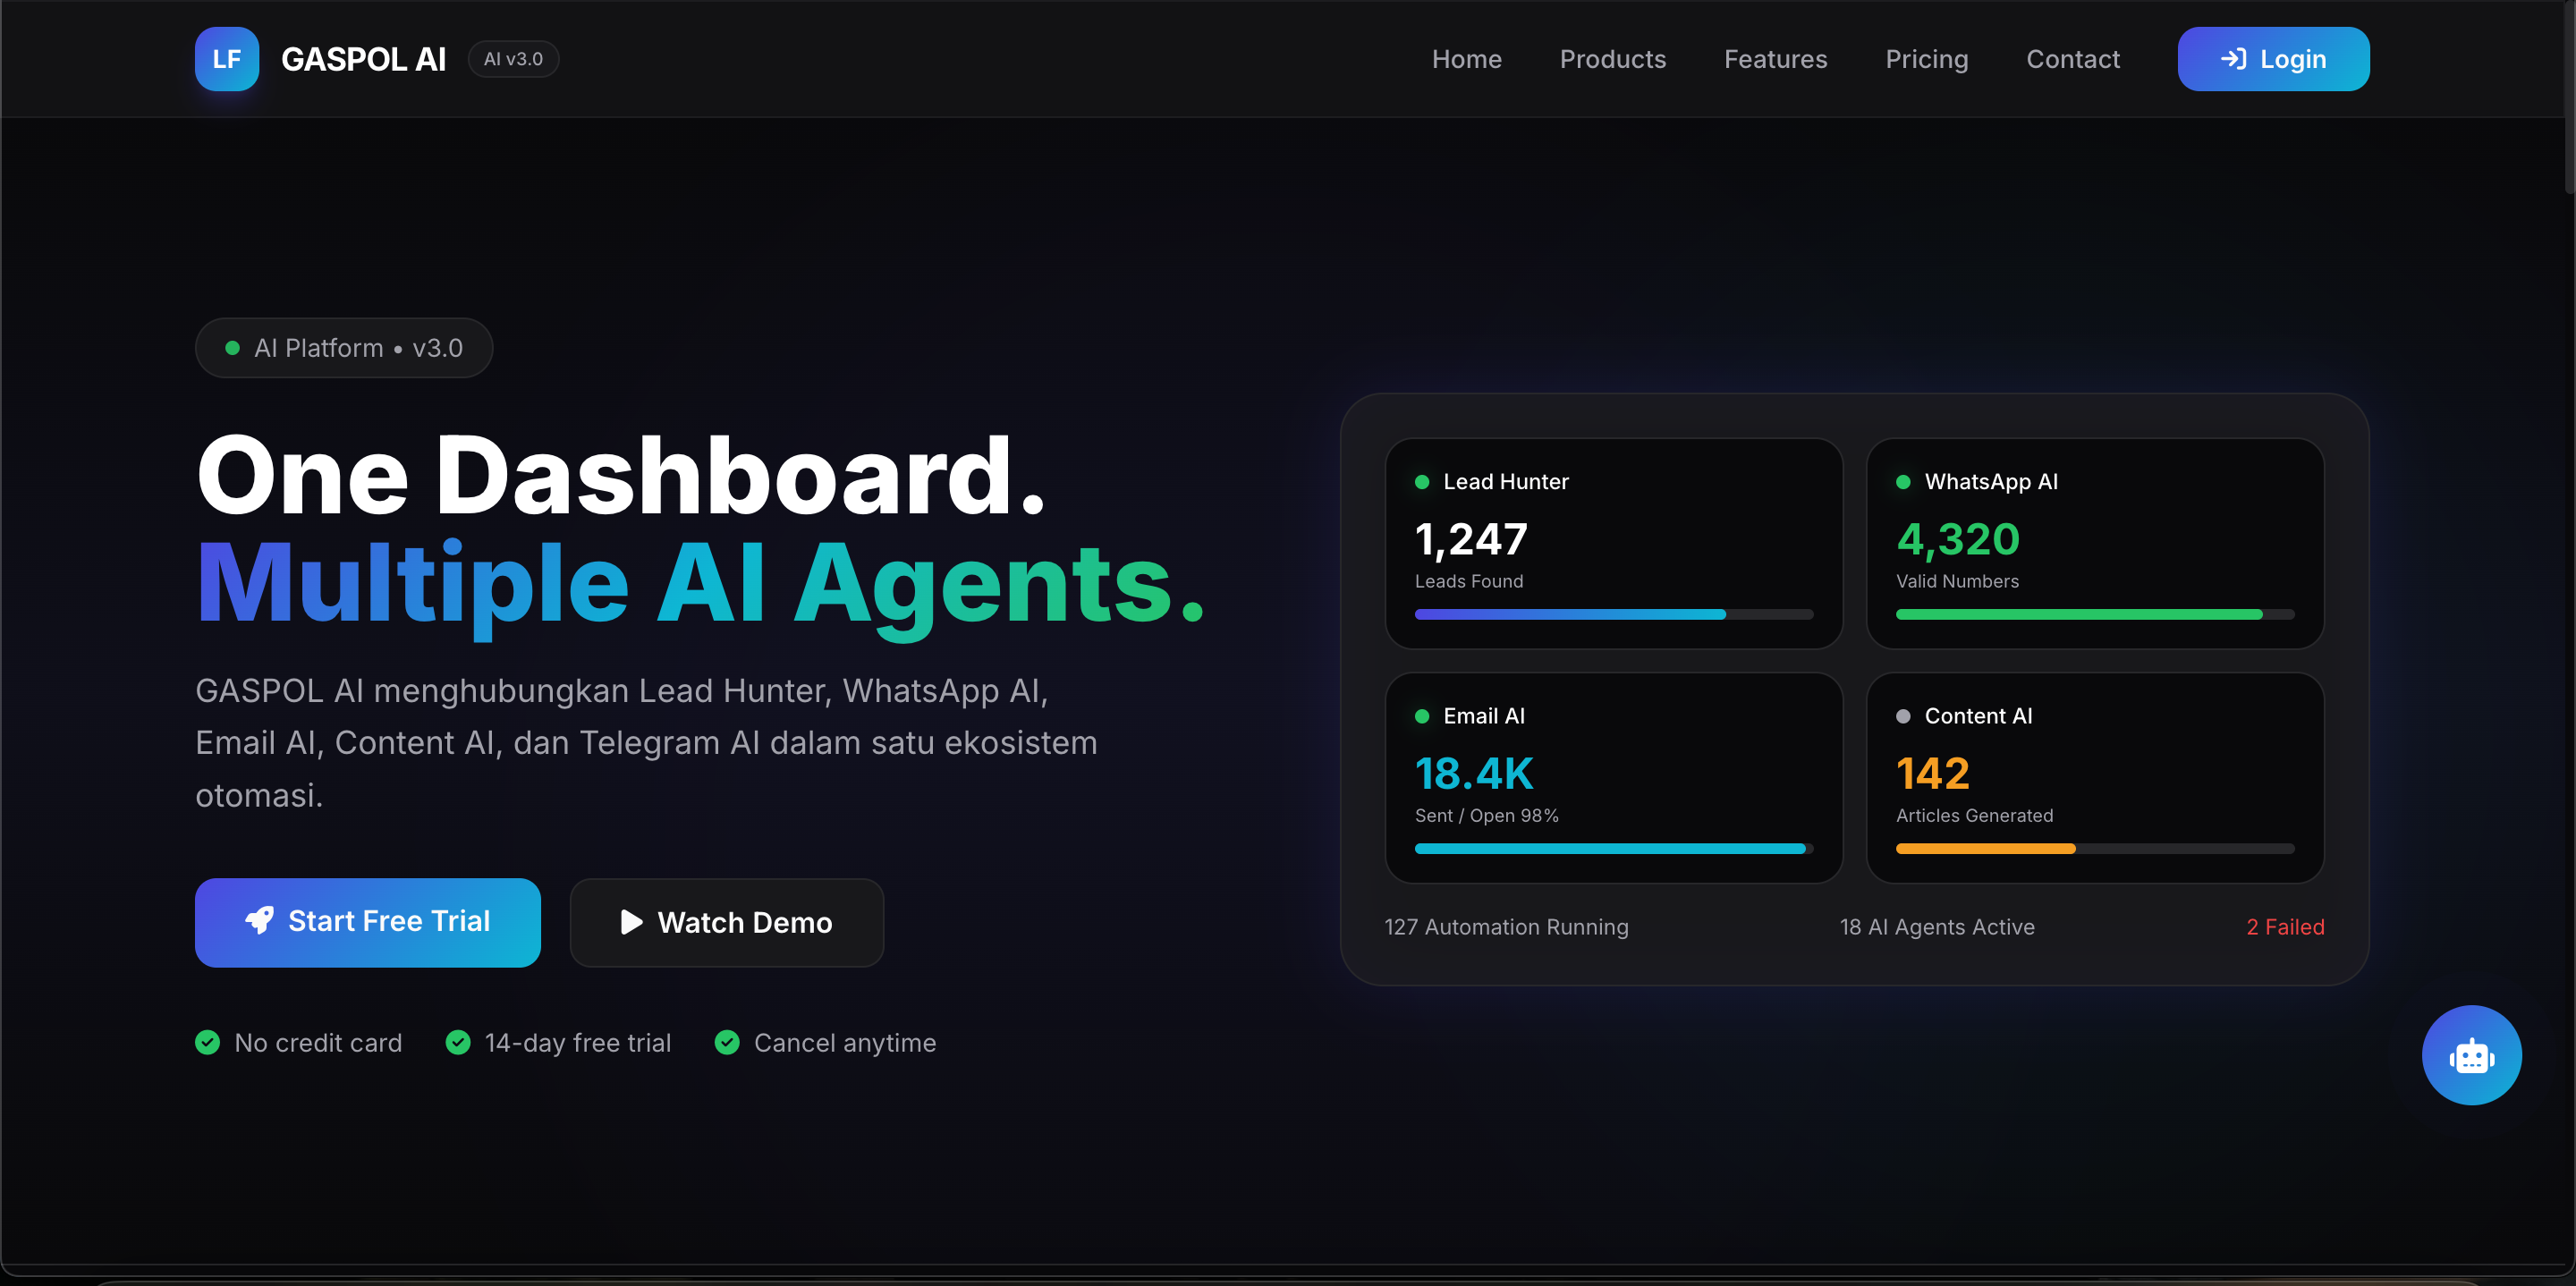Open the Products nav link
Screen dimensions: 2576x1286
pyautogui.click(x=1613, y=59)
